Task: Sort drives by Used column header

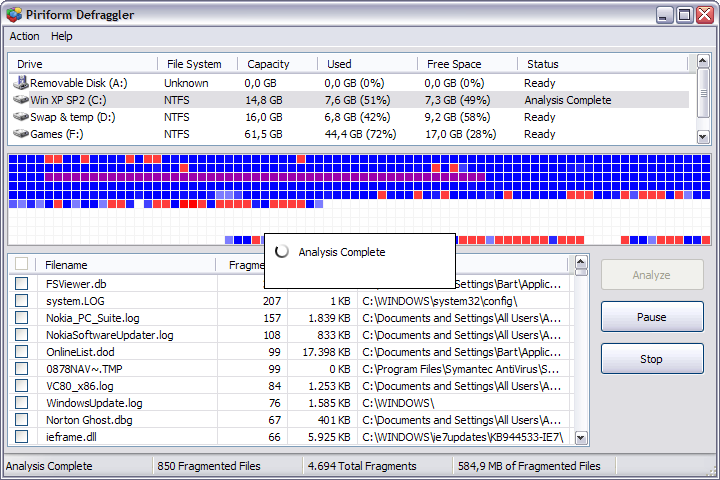Action: coord(367,64)
